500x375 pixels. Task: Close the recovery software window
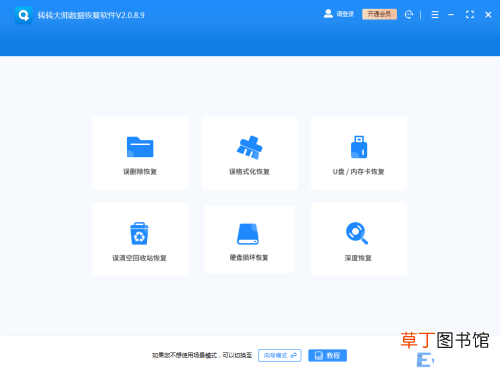[488, 15]
